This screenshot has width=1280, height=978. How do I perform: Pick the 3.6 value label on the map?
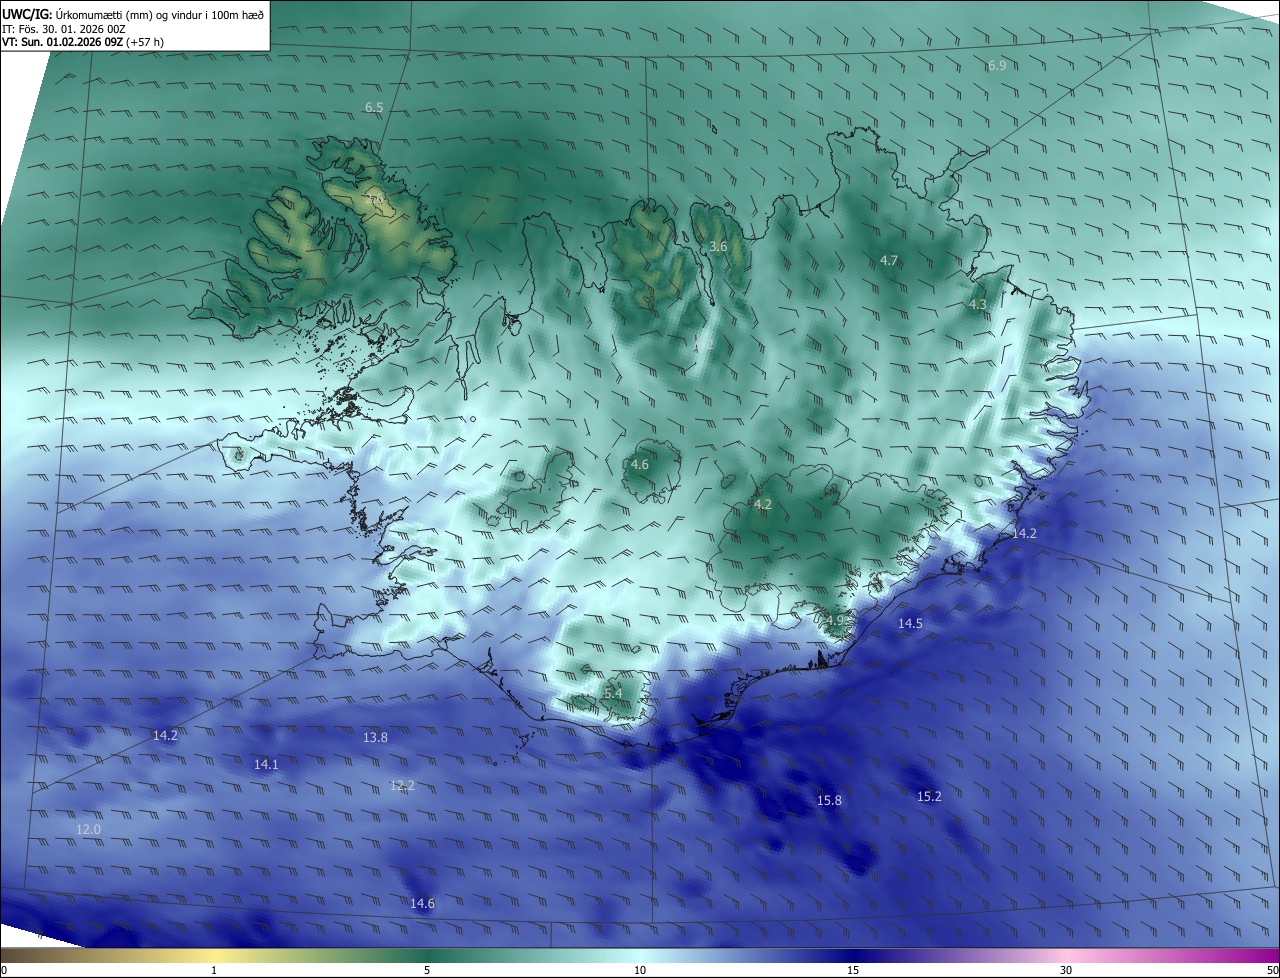click(x=718, y=246)
